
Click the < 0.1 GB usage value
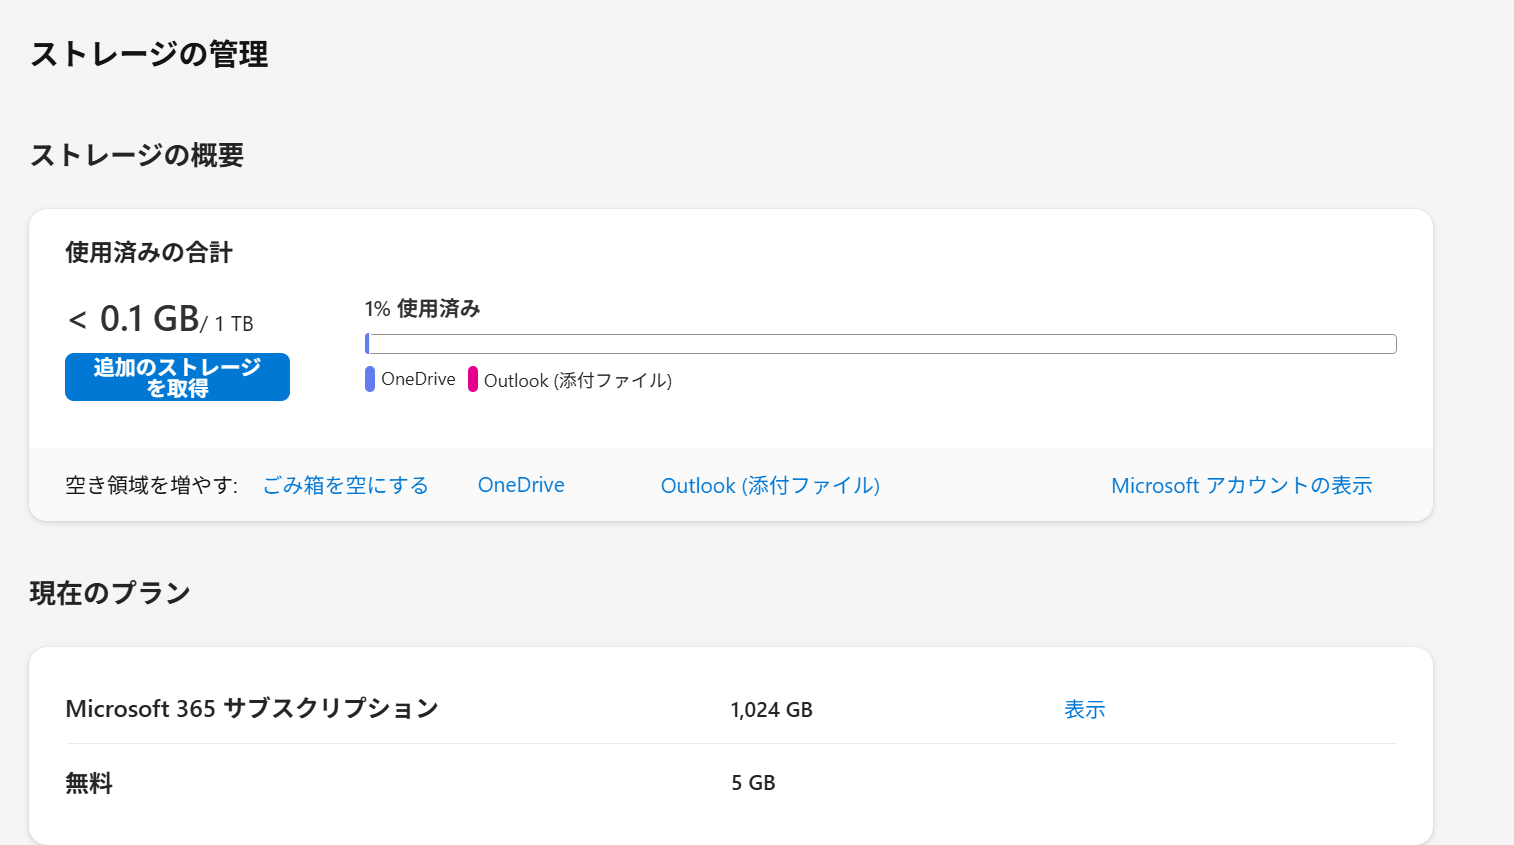pyautogui.click(x=134, y=319)
